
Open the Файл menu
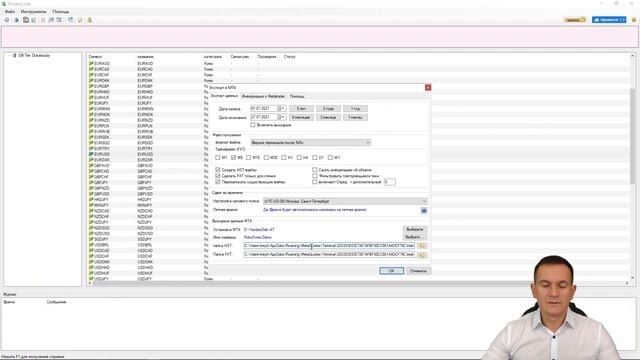(10, 11)
